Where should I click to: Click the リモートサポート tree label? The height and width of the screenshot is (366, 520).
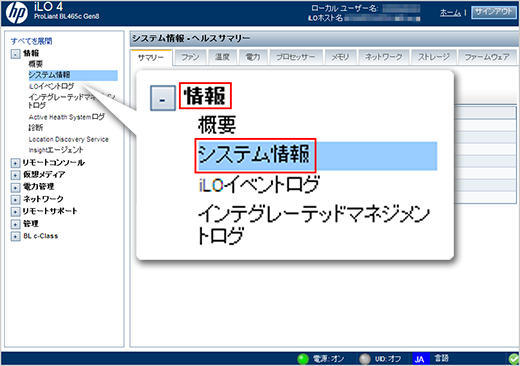pyautogui.click(x=50, y=211)
